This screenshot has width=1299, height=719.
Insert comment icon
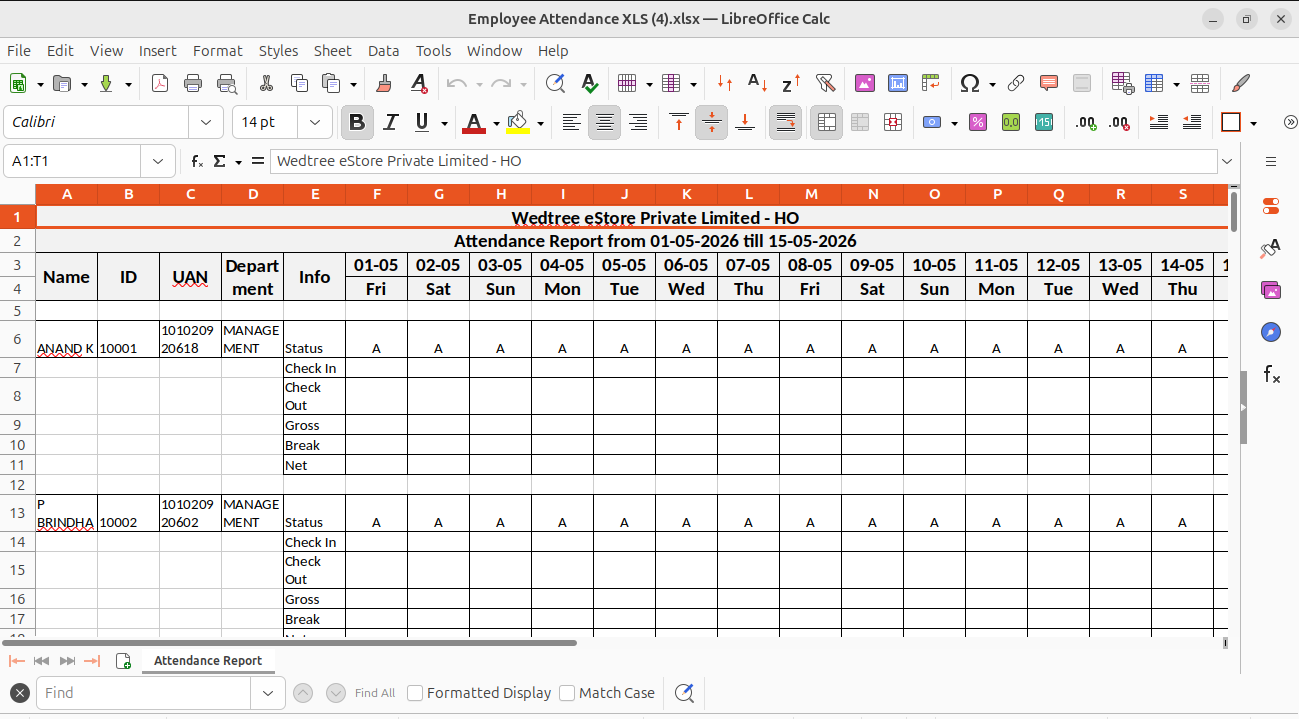click(1049, 84)
